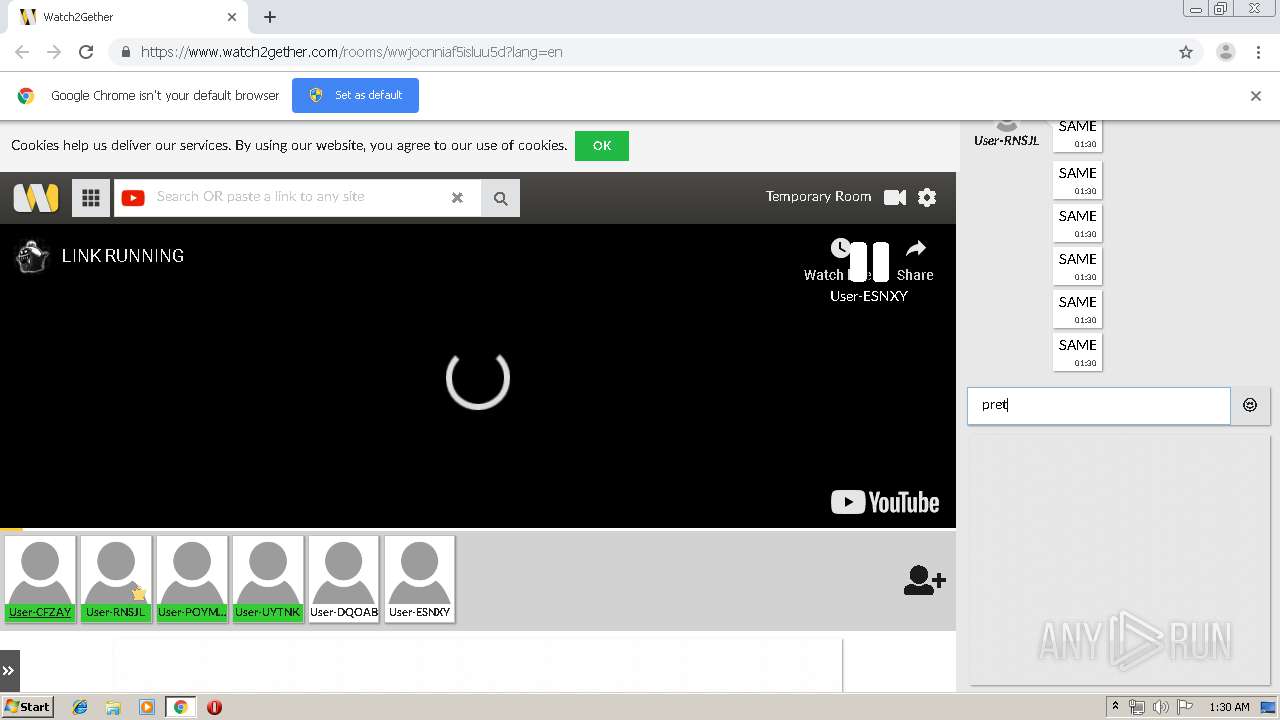This screenshot has height=720, width=1280.
Task: Click the Watch2Gether logo icon
Action: point(36,197)
